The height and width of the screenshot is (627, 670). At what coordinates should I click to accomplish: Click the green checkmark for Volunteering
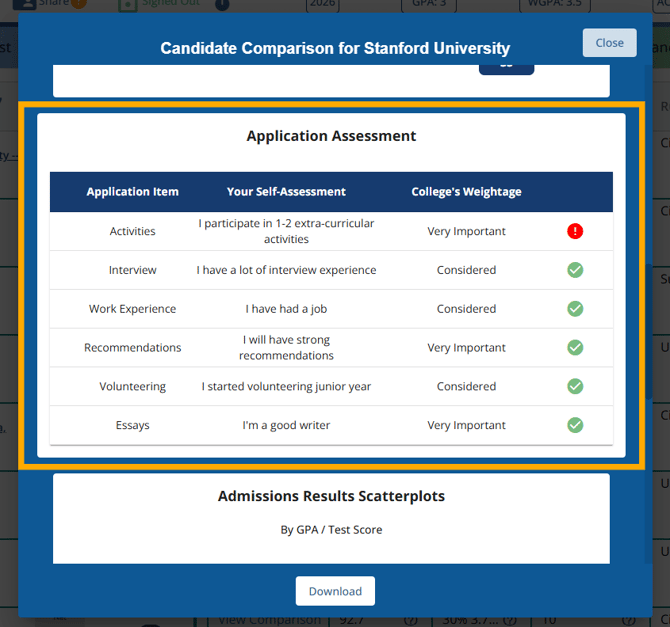(575, 386)
